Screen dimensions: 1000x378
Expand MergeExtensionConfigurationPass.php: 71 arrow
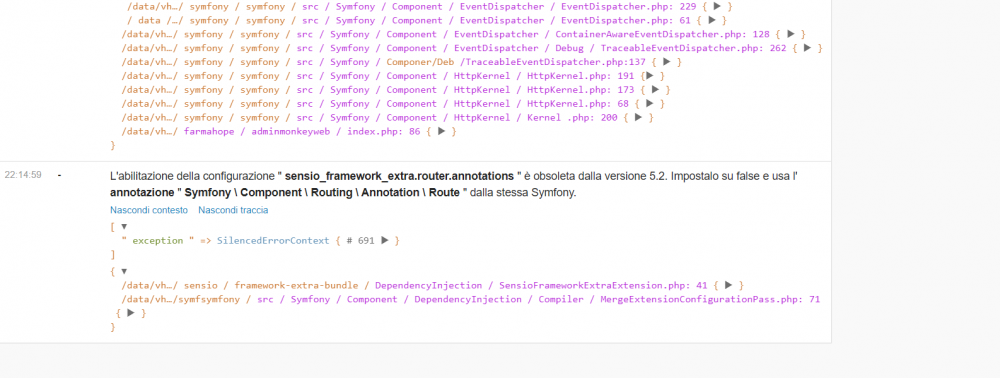pyautogui.click(x=131, y=313)
